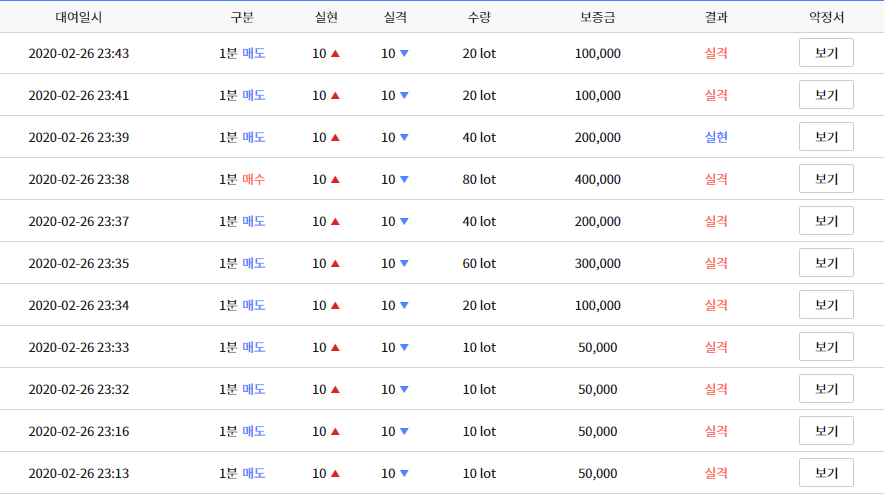Click blue down triangle in 23:33 row
Viewport: 884px width, 497px height.
click(x=404, y=348)
